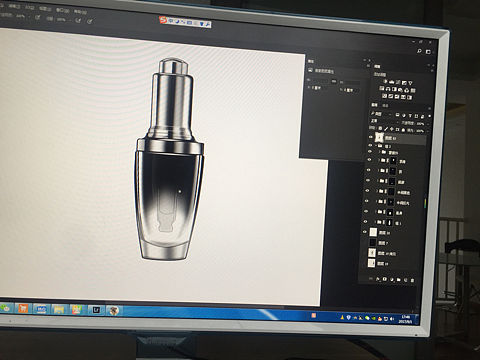Open the search icon at top right
The height and width of the screenshot is (360, 480).
pyautogui.click(x=419, y=51)
